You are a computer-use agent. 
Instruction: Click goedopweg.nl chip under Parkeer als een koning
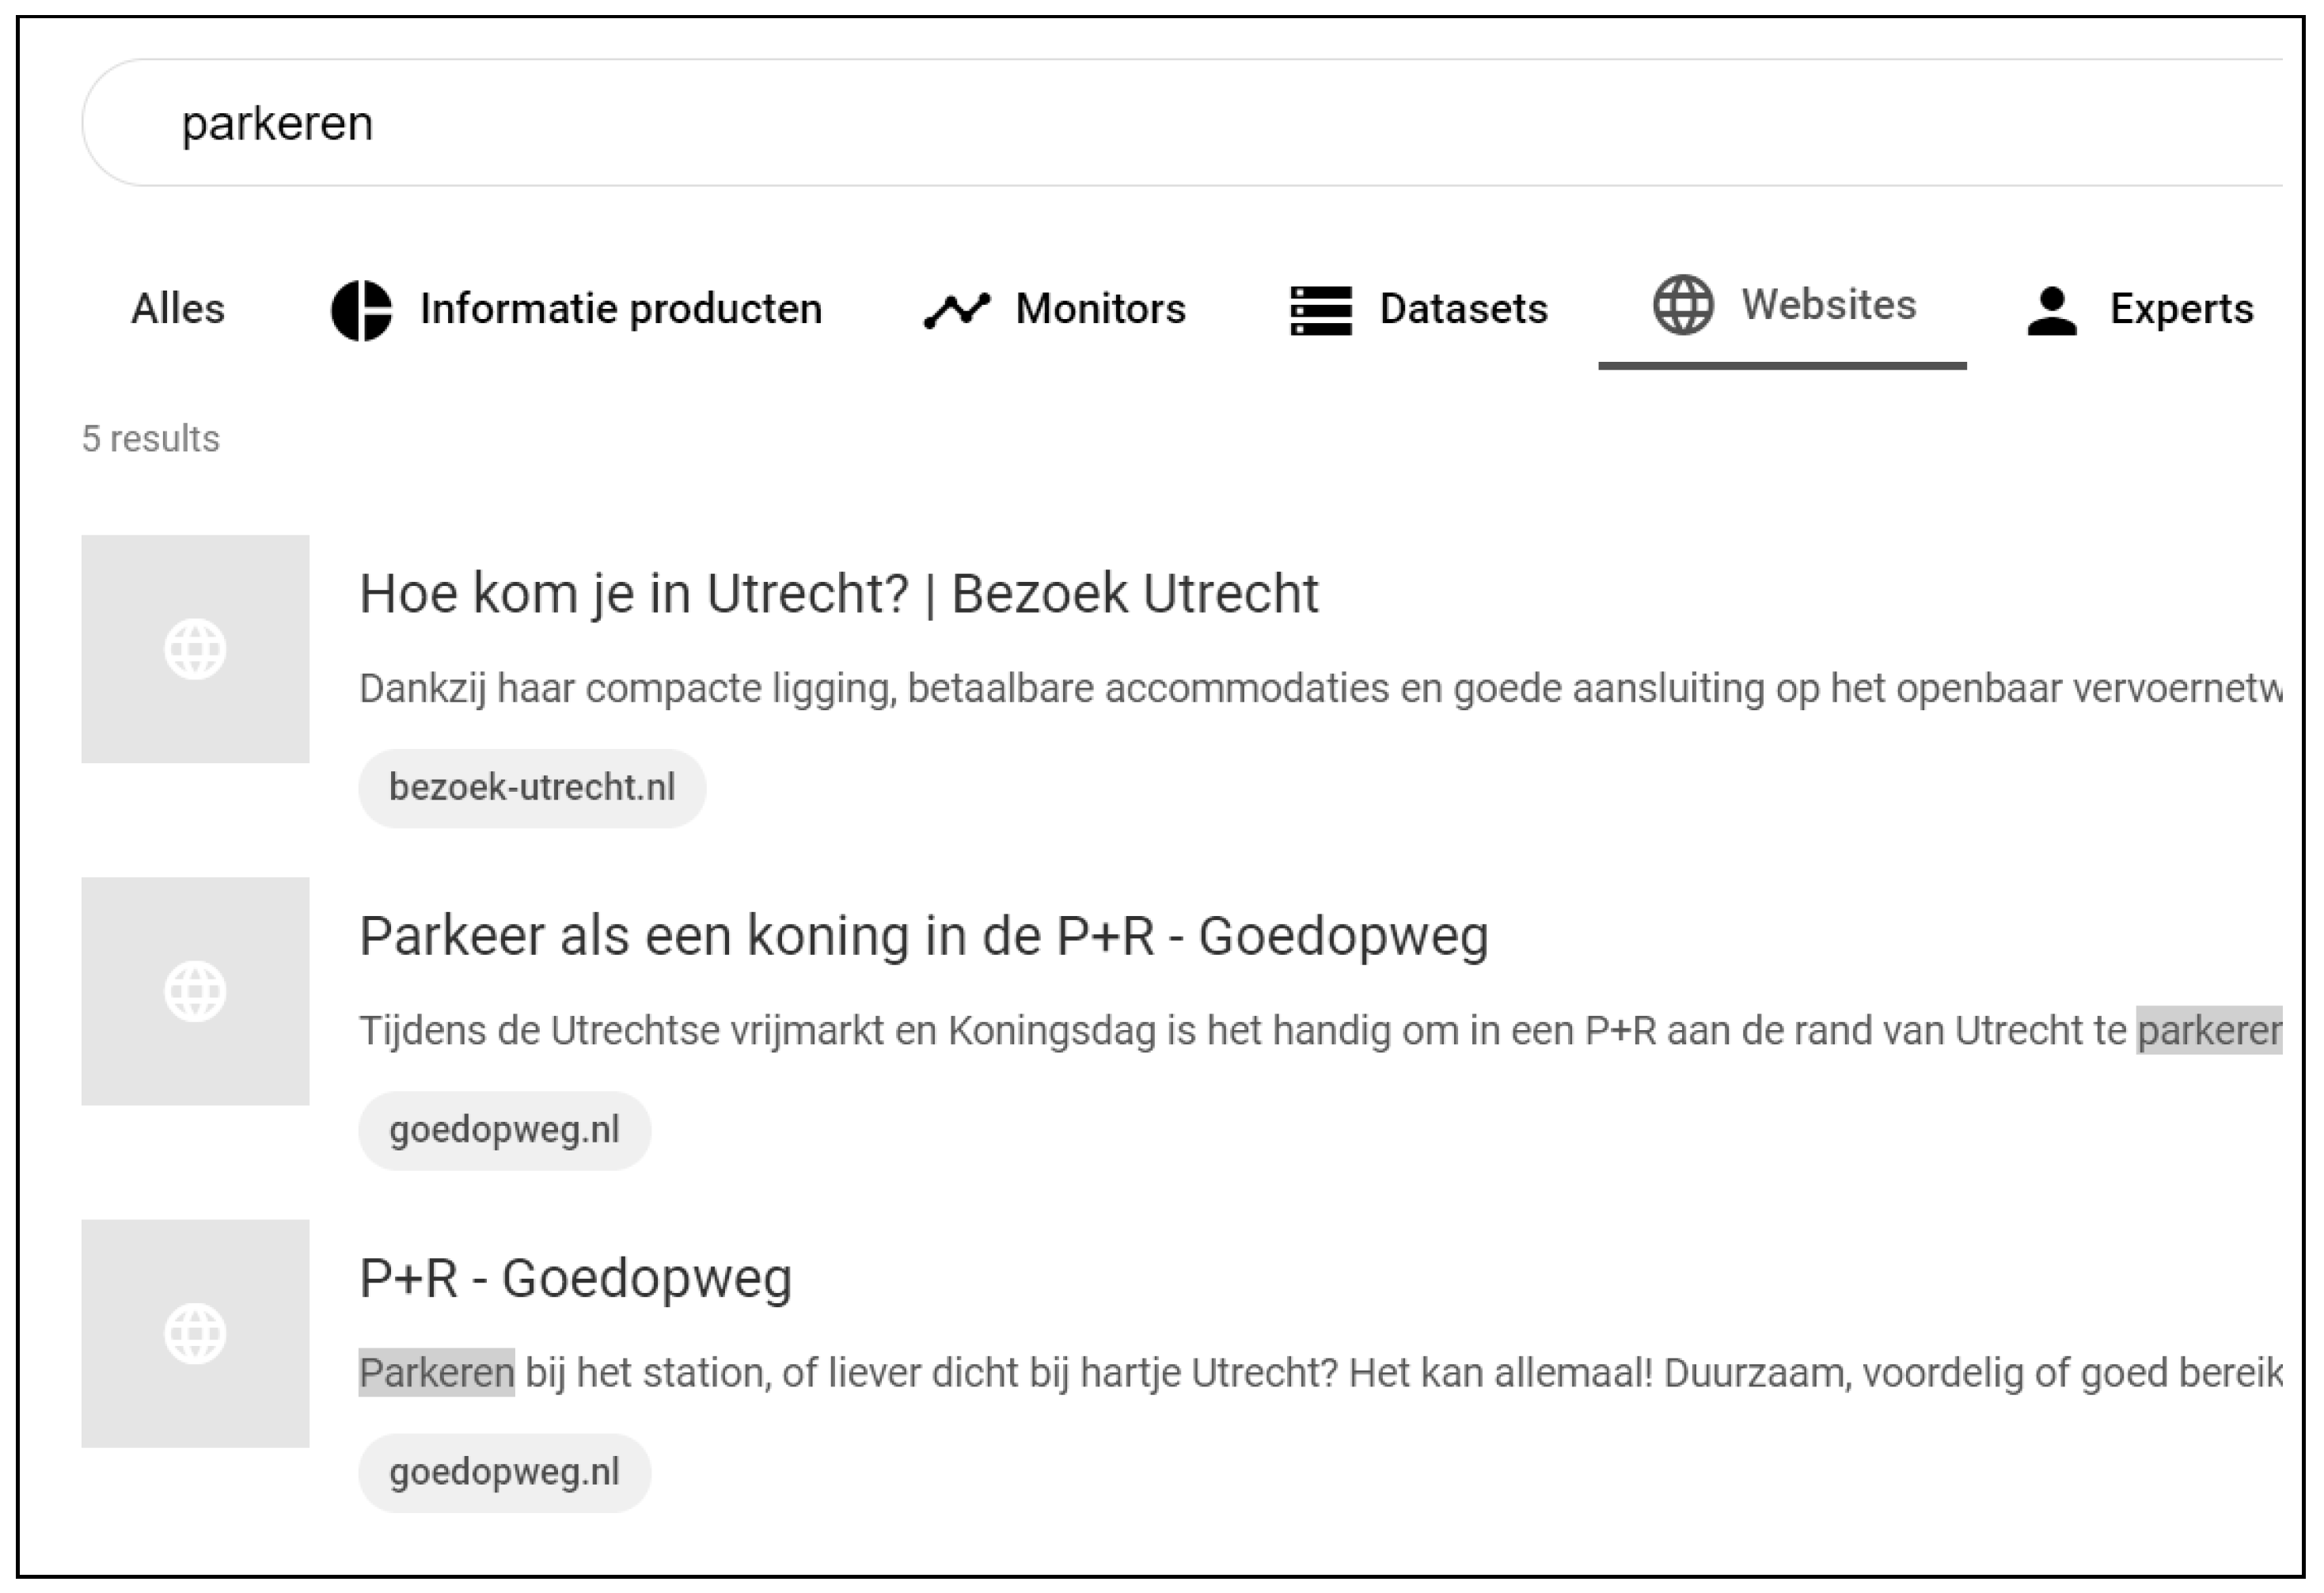point(504,1130)
